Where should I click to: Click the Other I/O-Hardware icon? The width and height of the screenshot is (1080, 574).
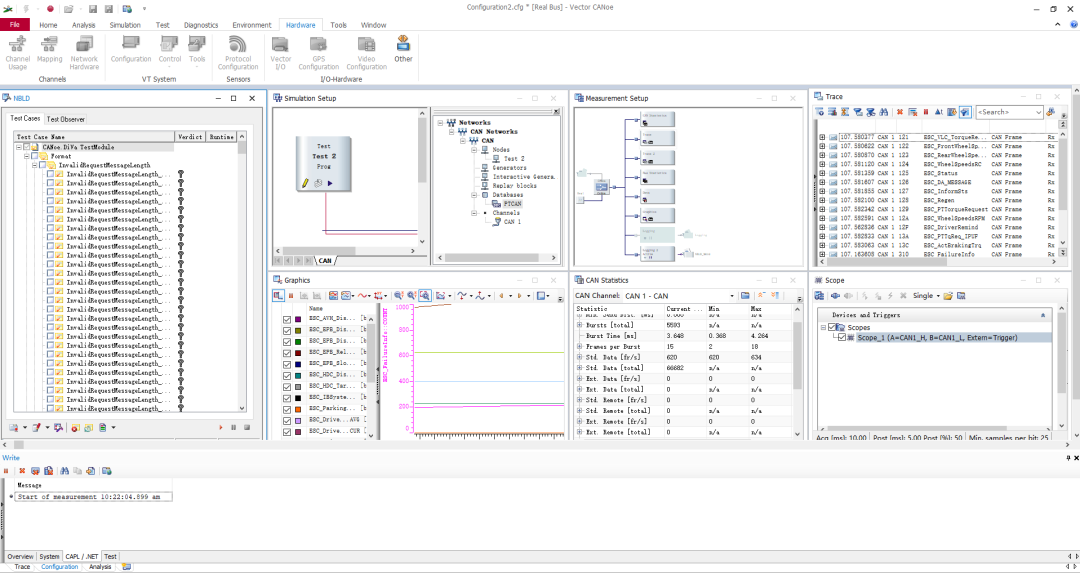403,50
